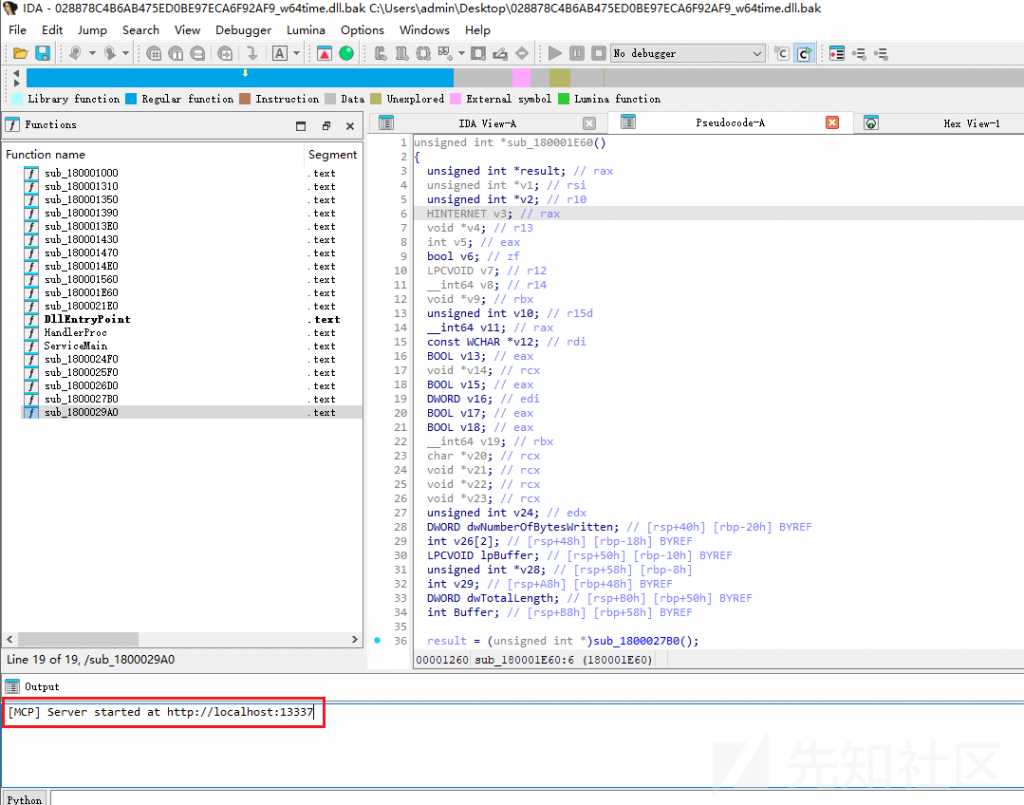Jump forward with the right arrow icon
The height and width of the screenshot is (805, 1024).
(110, 54)
